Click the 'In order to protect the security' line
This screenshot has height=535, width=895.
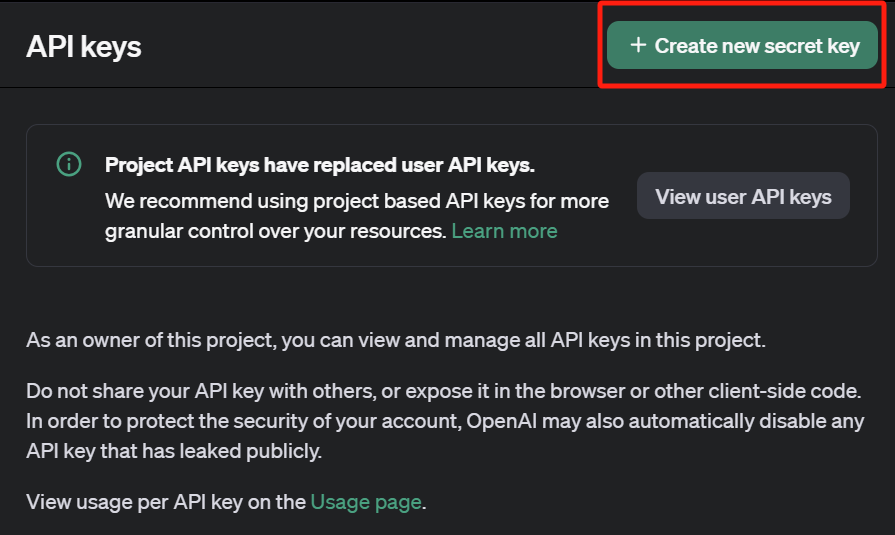[240, 421]
